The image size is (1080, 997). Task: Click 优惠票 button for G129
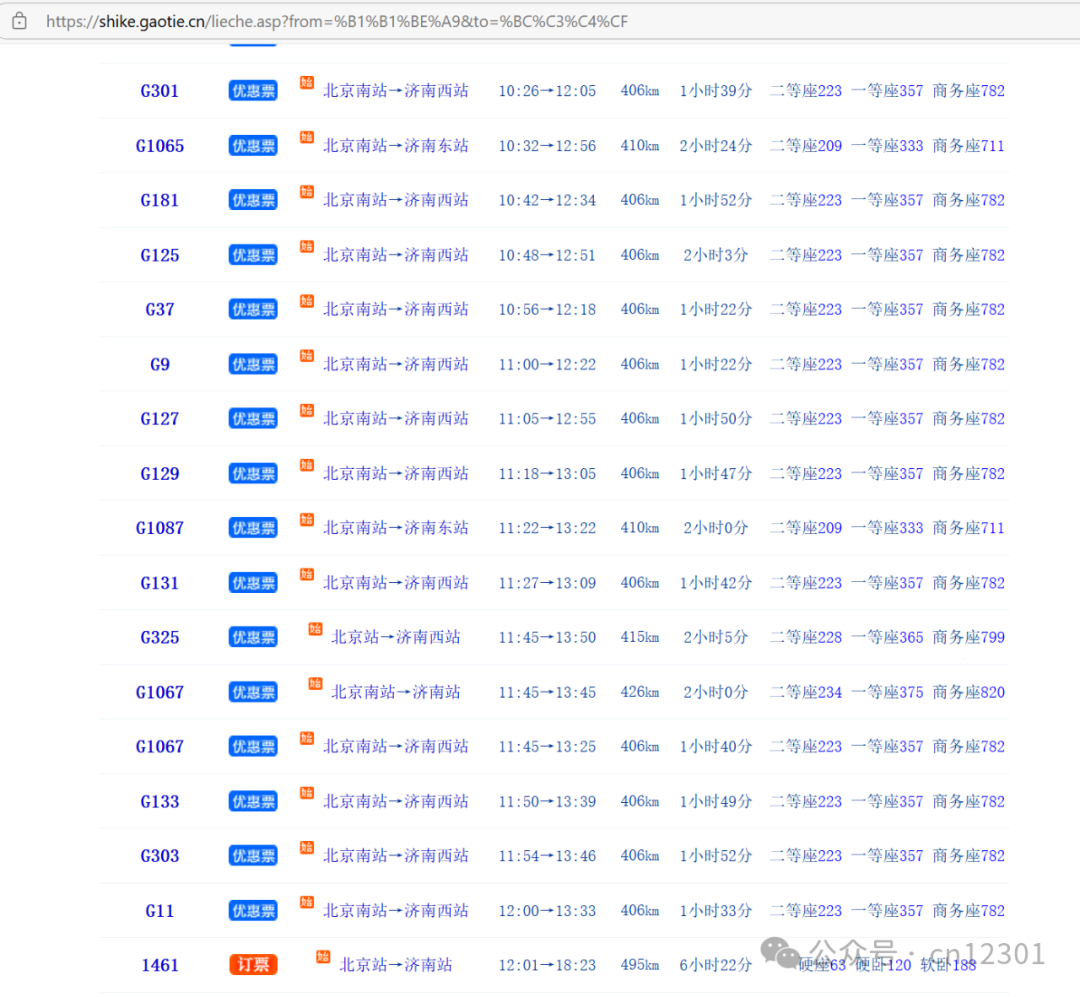tap(253, 474)
